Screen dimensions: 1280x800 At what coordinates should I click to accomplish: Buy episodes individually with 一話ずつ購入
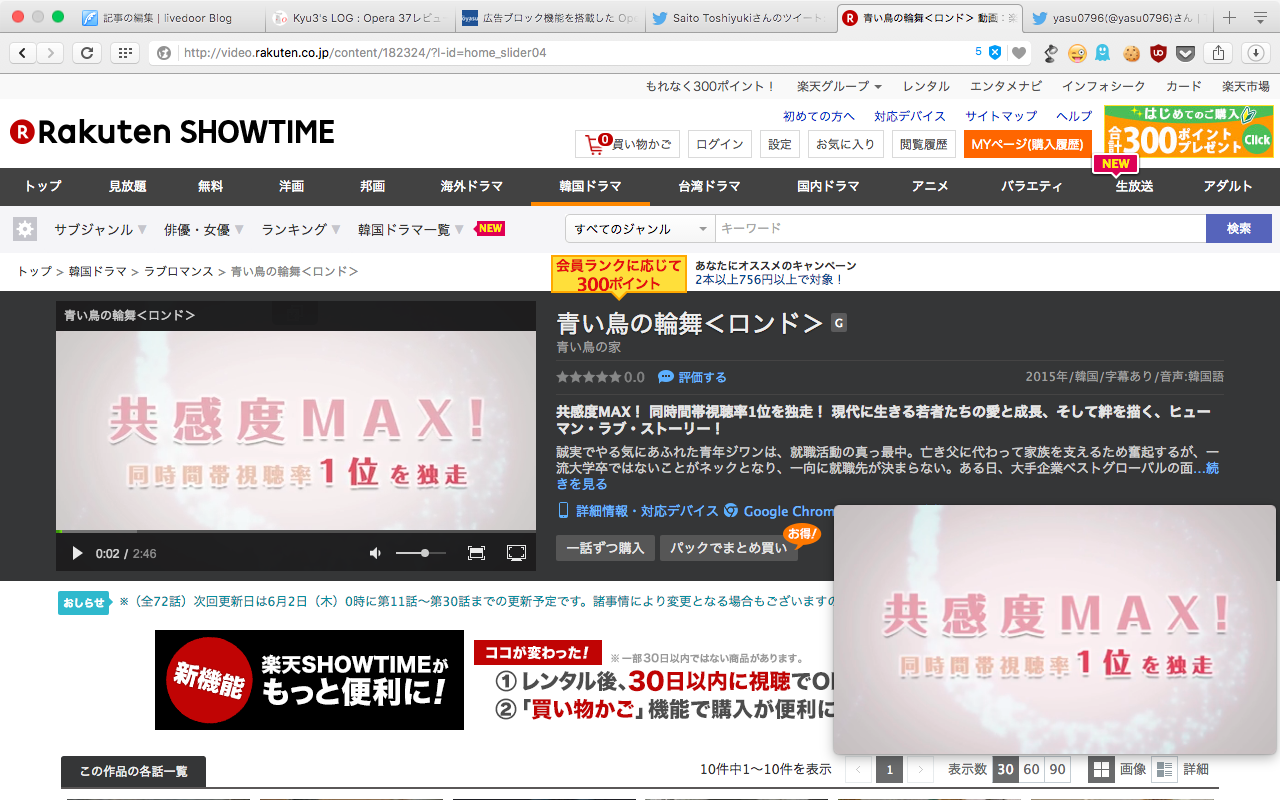coord(606,548)
